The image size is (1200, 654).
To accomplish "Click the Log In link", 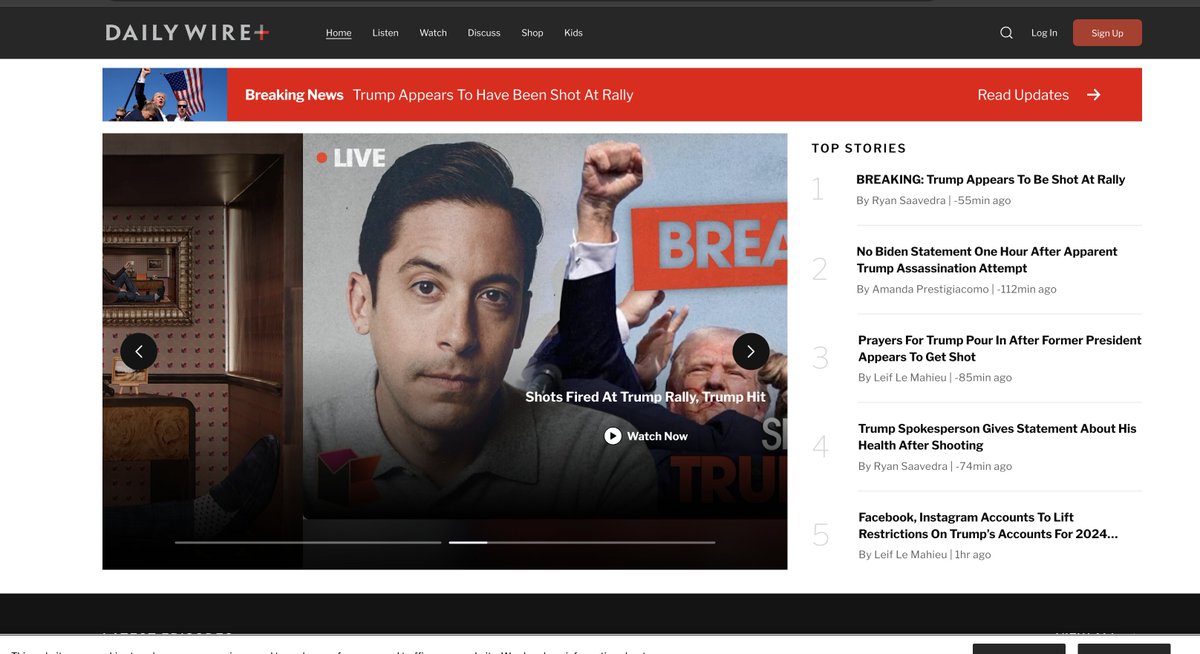I will click(1044, 33).
